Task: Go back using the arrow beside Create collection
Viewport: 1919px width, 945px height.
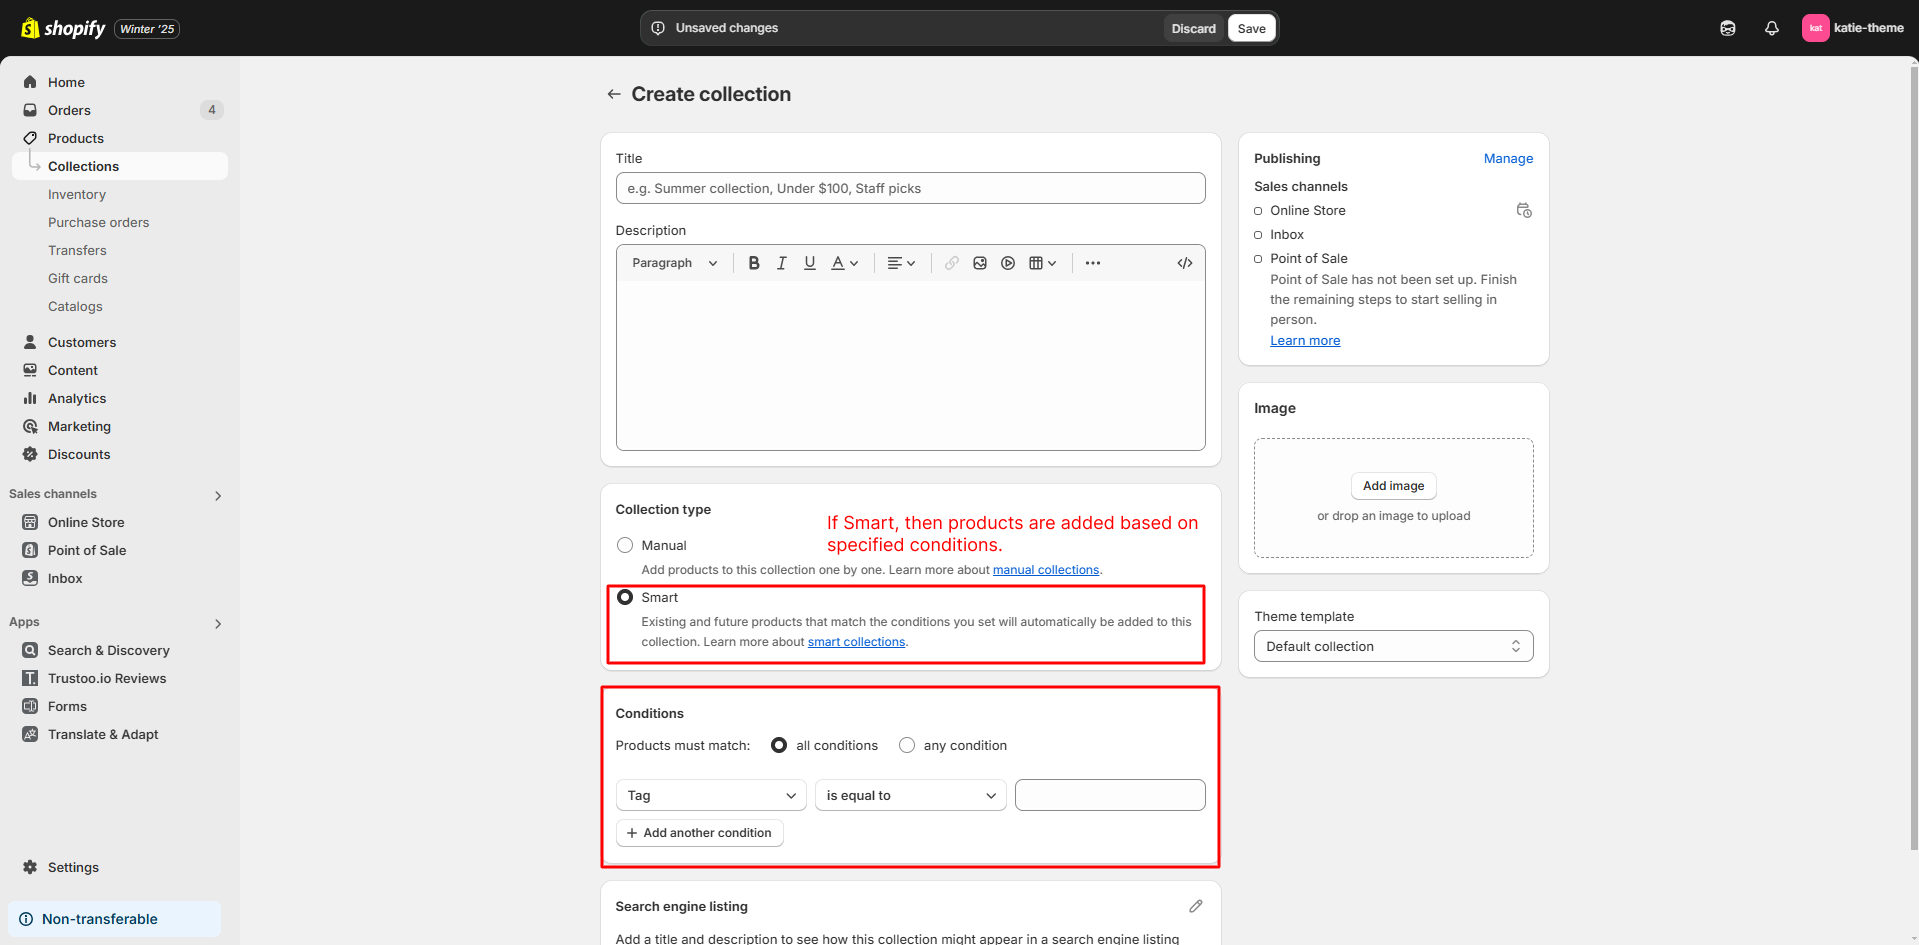Action: [614, 94]
